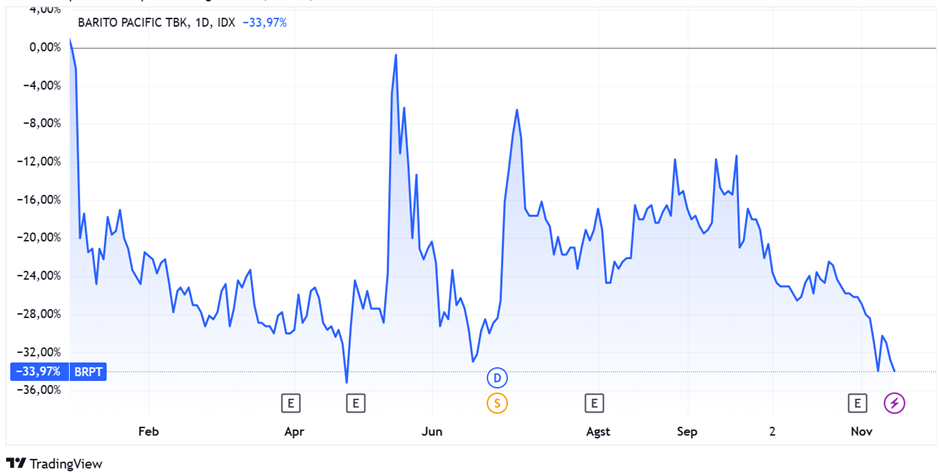Click the −36,00% label on price axis
Viewport: 940px width, 476px height.
[40, 390]
